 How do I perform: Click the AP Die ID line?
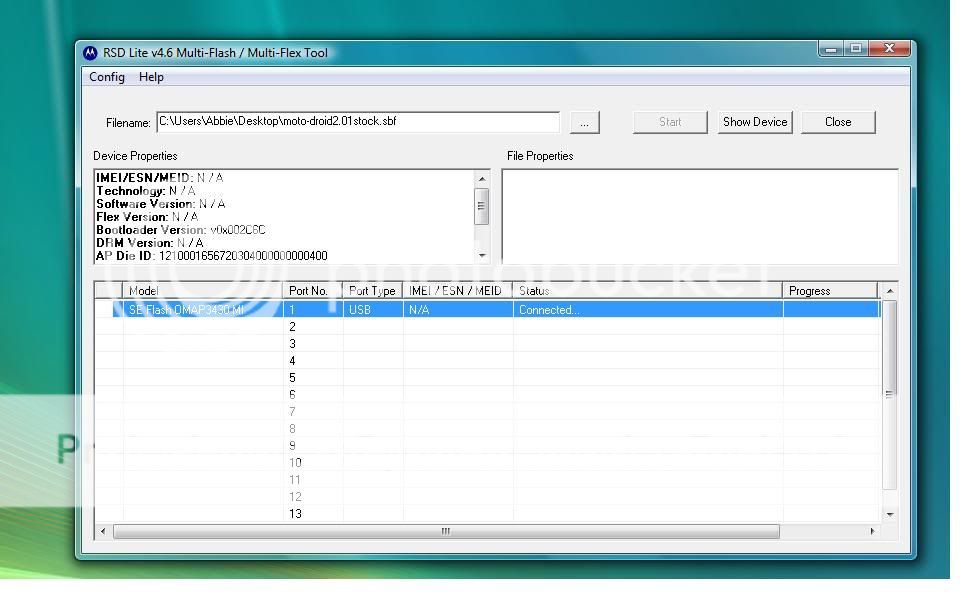coord(212,256)
